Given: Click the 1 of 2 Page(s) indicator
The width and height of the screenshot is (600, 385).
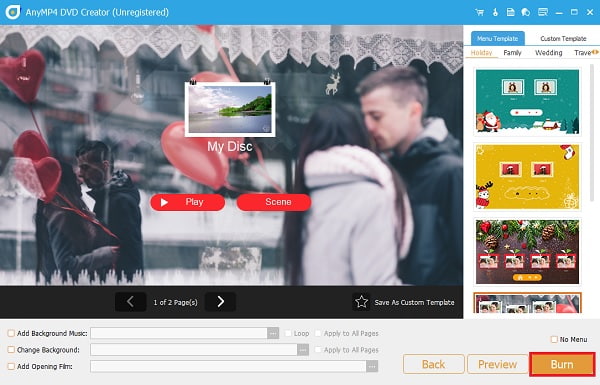Looking at the screenshot, I should click(176, 302).
